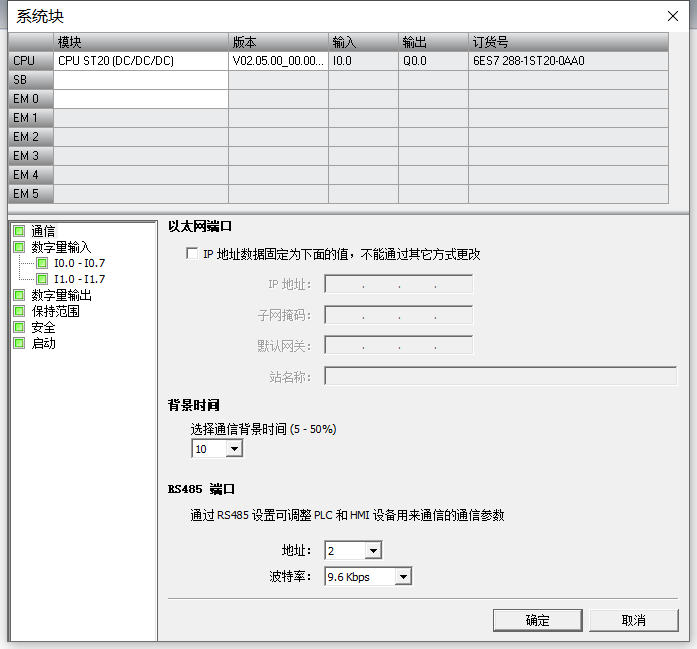Click the green icon beside 启动
This screenshot has height=649, width=697.
(19, 343)
